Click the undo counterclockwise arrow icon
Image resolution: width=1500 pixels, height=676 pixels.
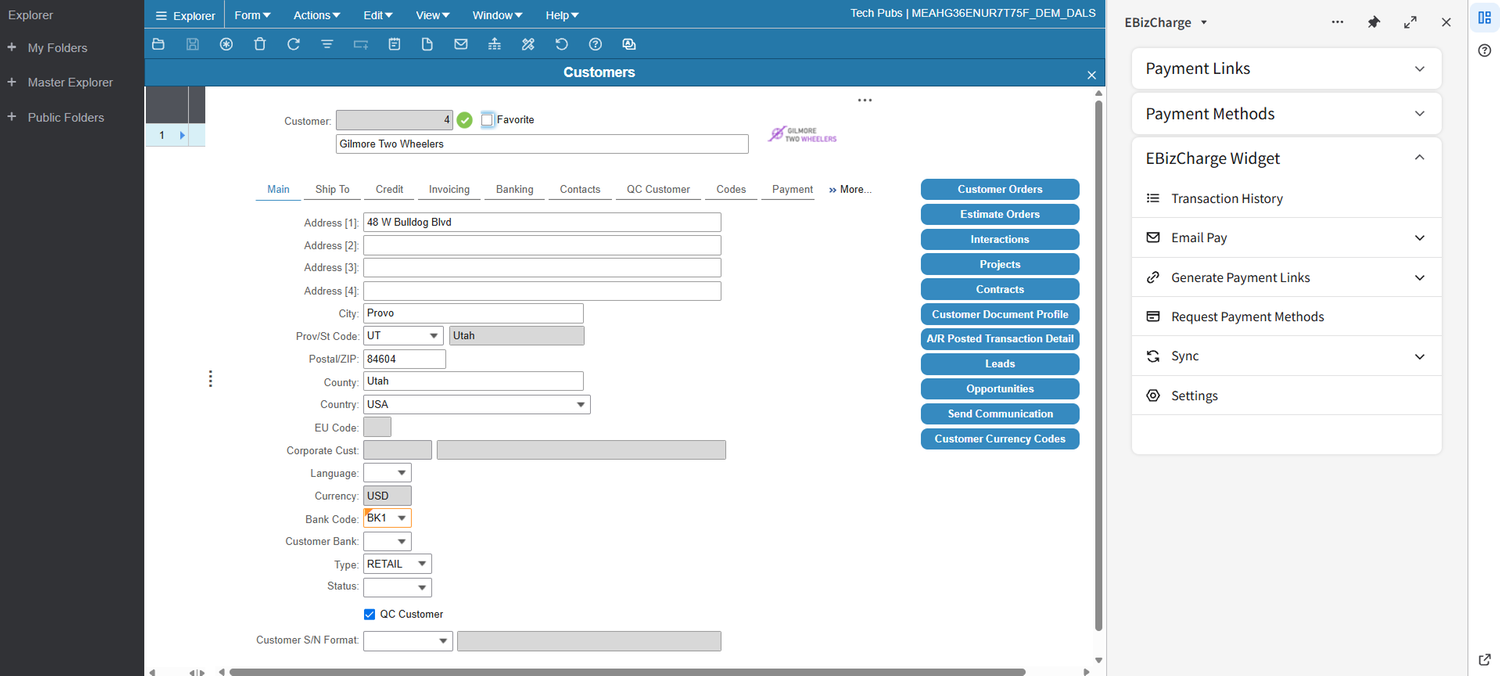coord(562,44)
